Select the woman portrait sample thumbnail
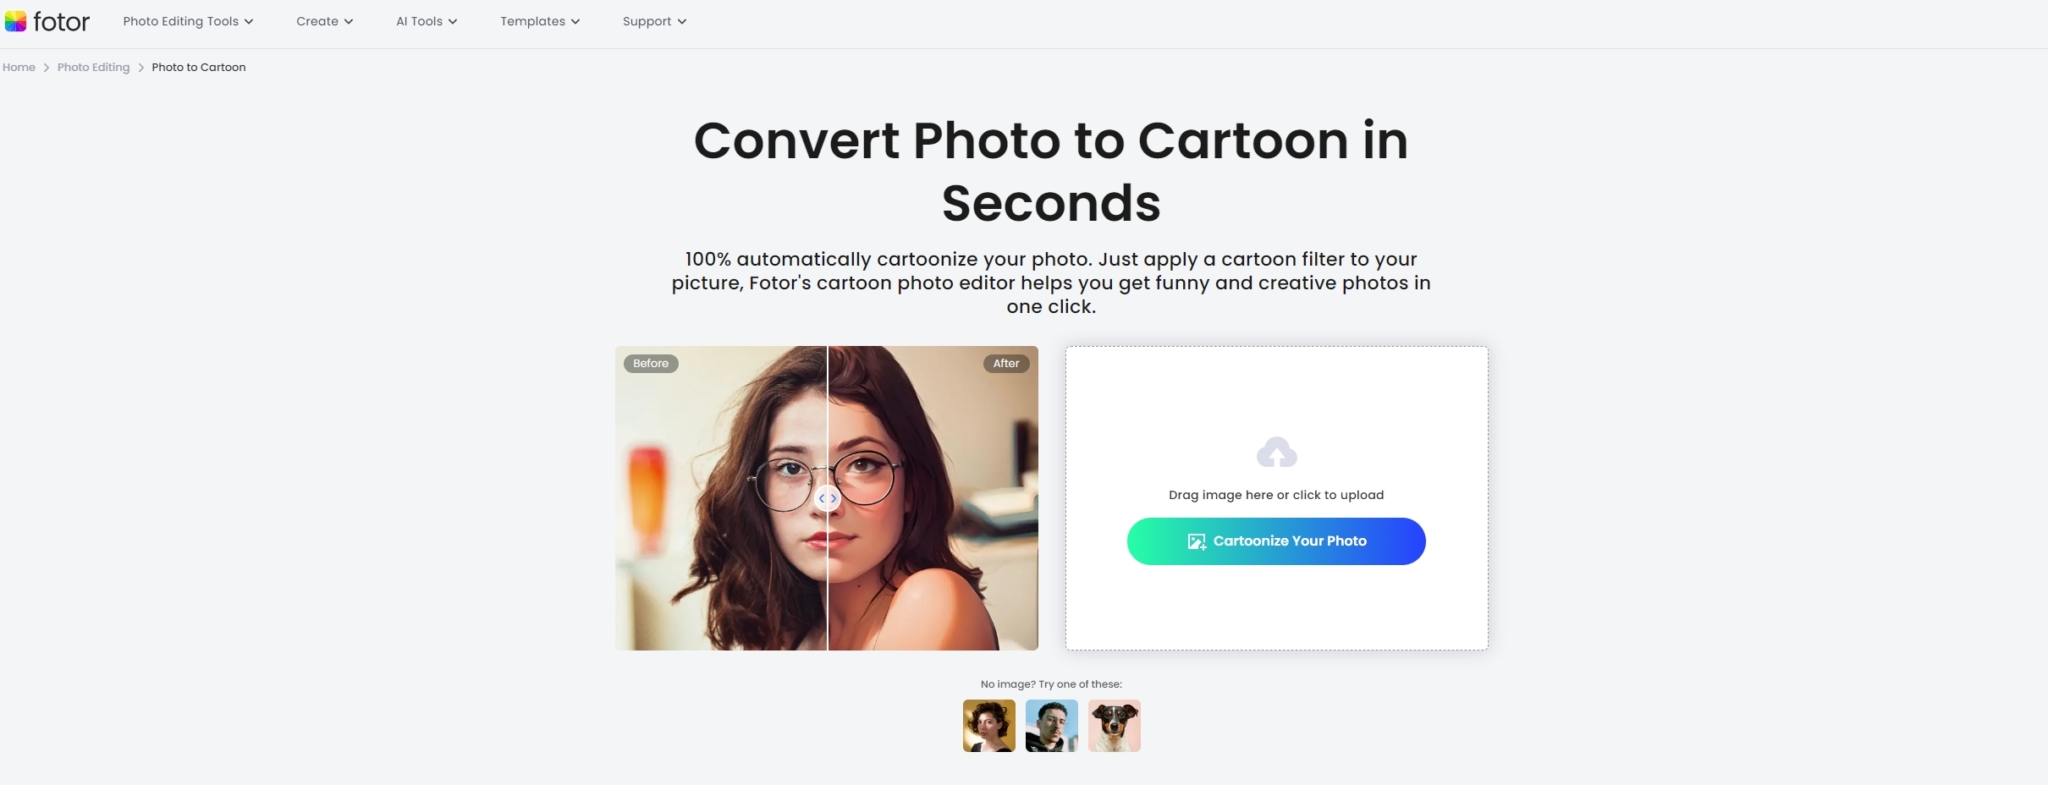Image resolution: width=2048 pixels, height=785 pixels. [988, 725]
